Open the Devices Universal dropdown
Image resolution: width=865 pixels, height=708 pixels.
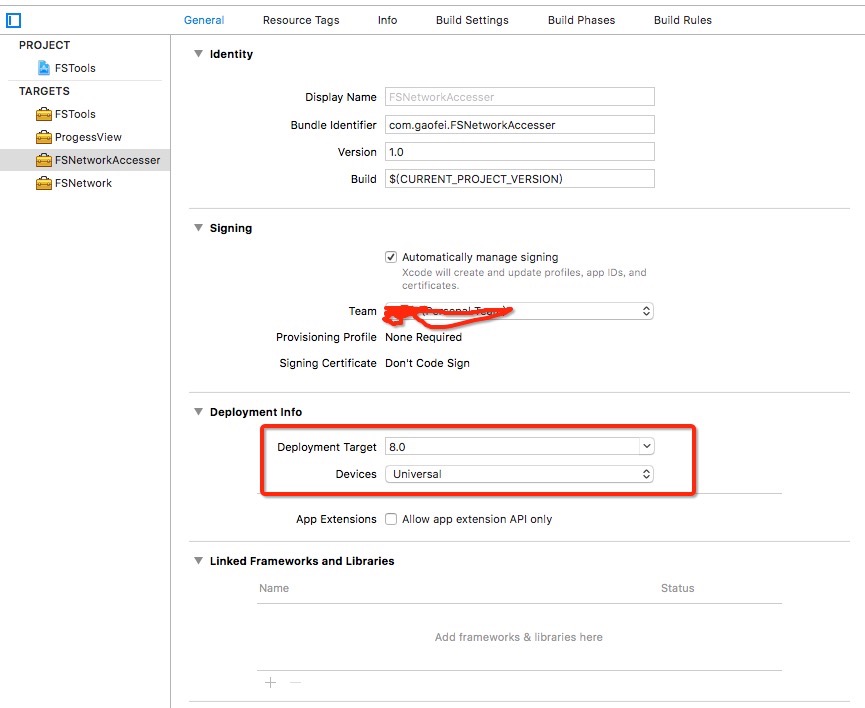646,474
